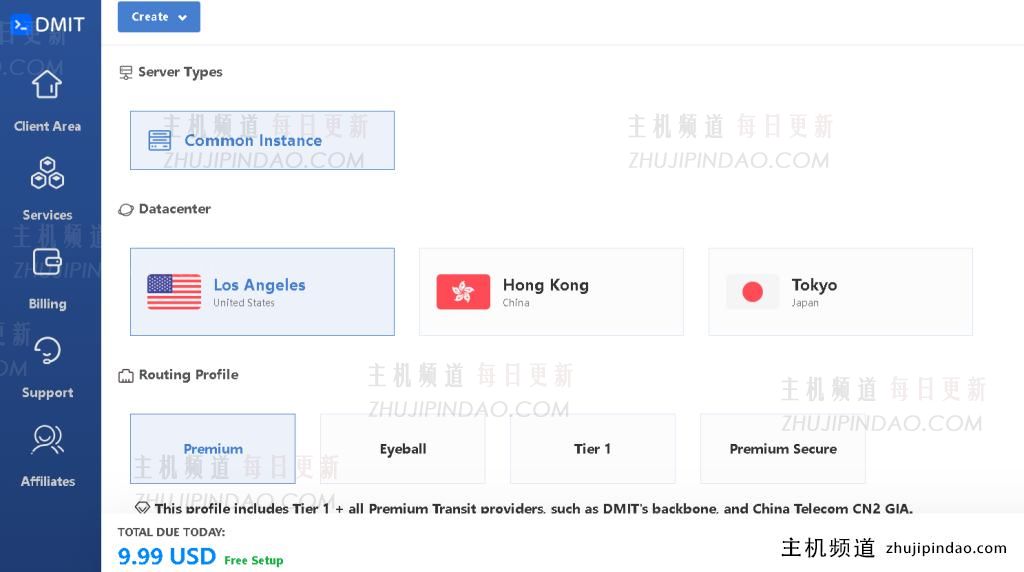The width and height of the screenshot is (1024, 572).
Task: Select Eyeball routing profile
Action: coord(403,449)
